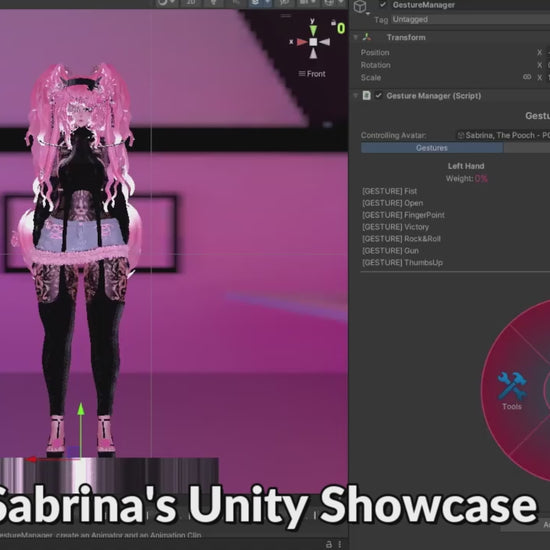Screen dimensions: 550x550
Task: Toggle the GestureManager object active checkbox
Action: point(383,5)
